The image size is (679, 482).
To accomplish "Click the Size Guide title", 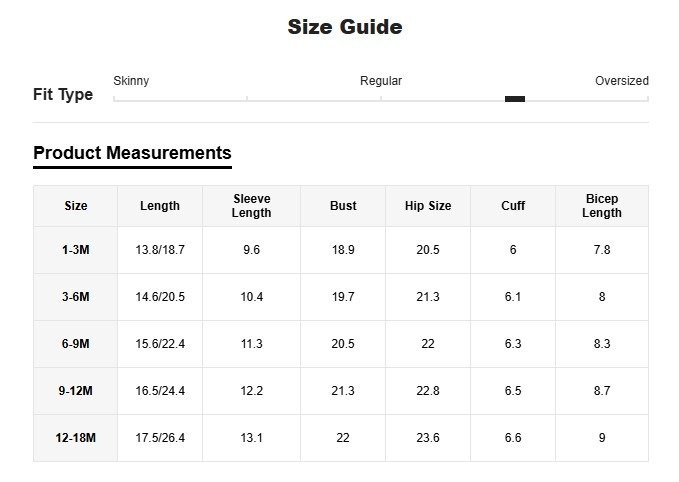I will (x=345, y=27).
